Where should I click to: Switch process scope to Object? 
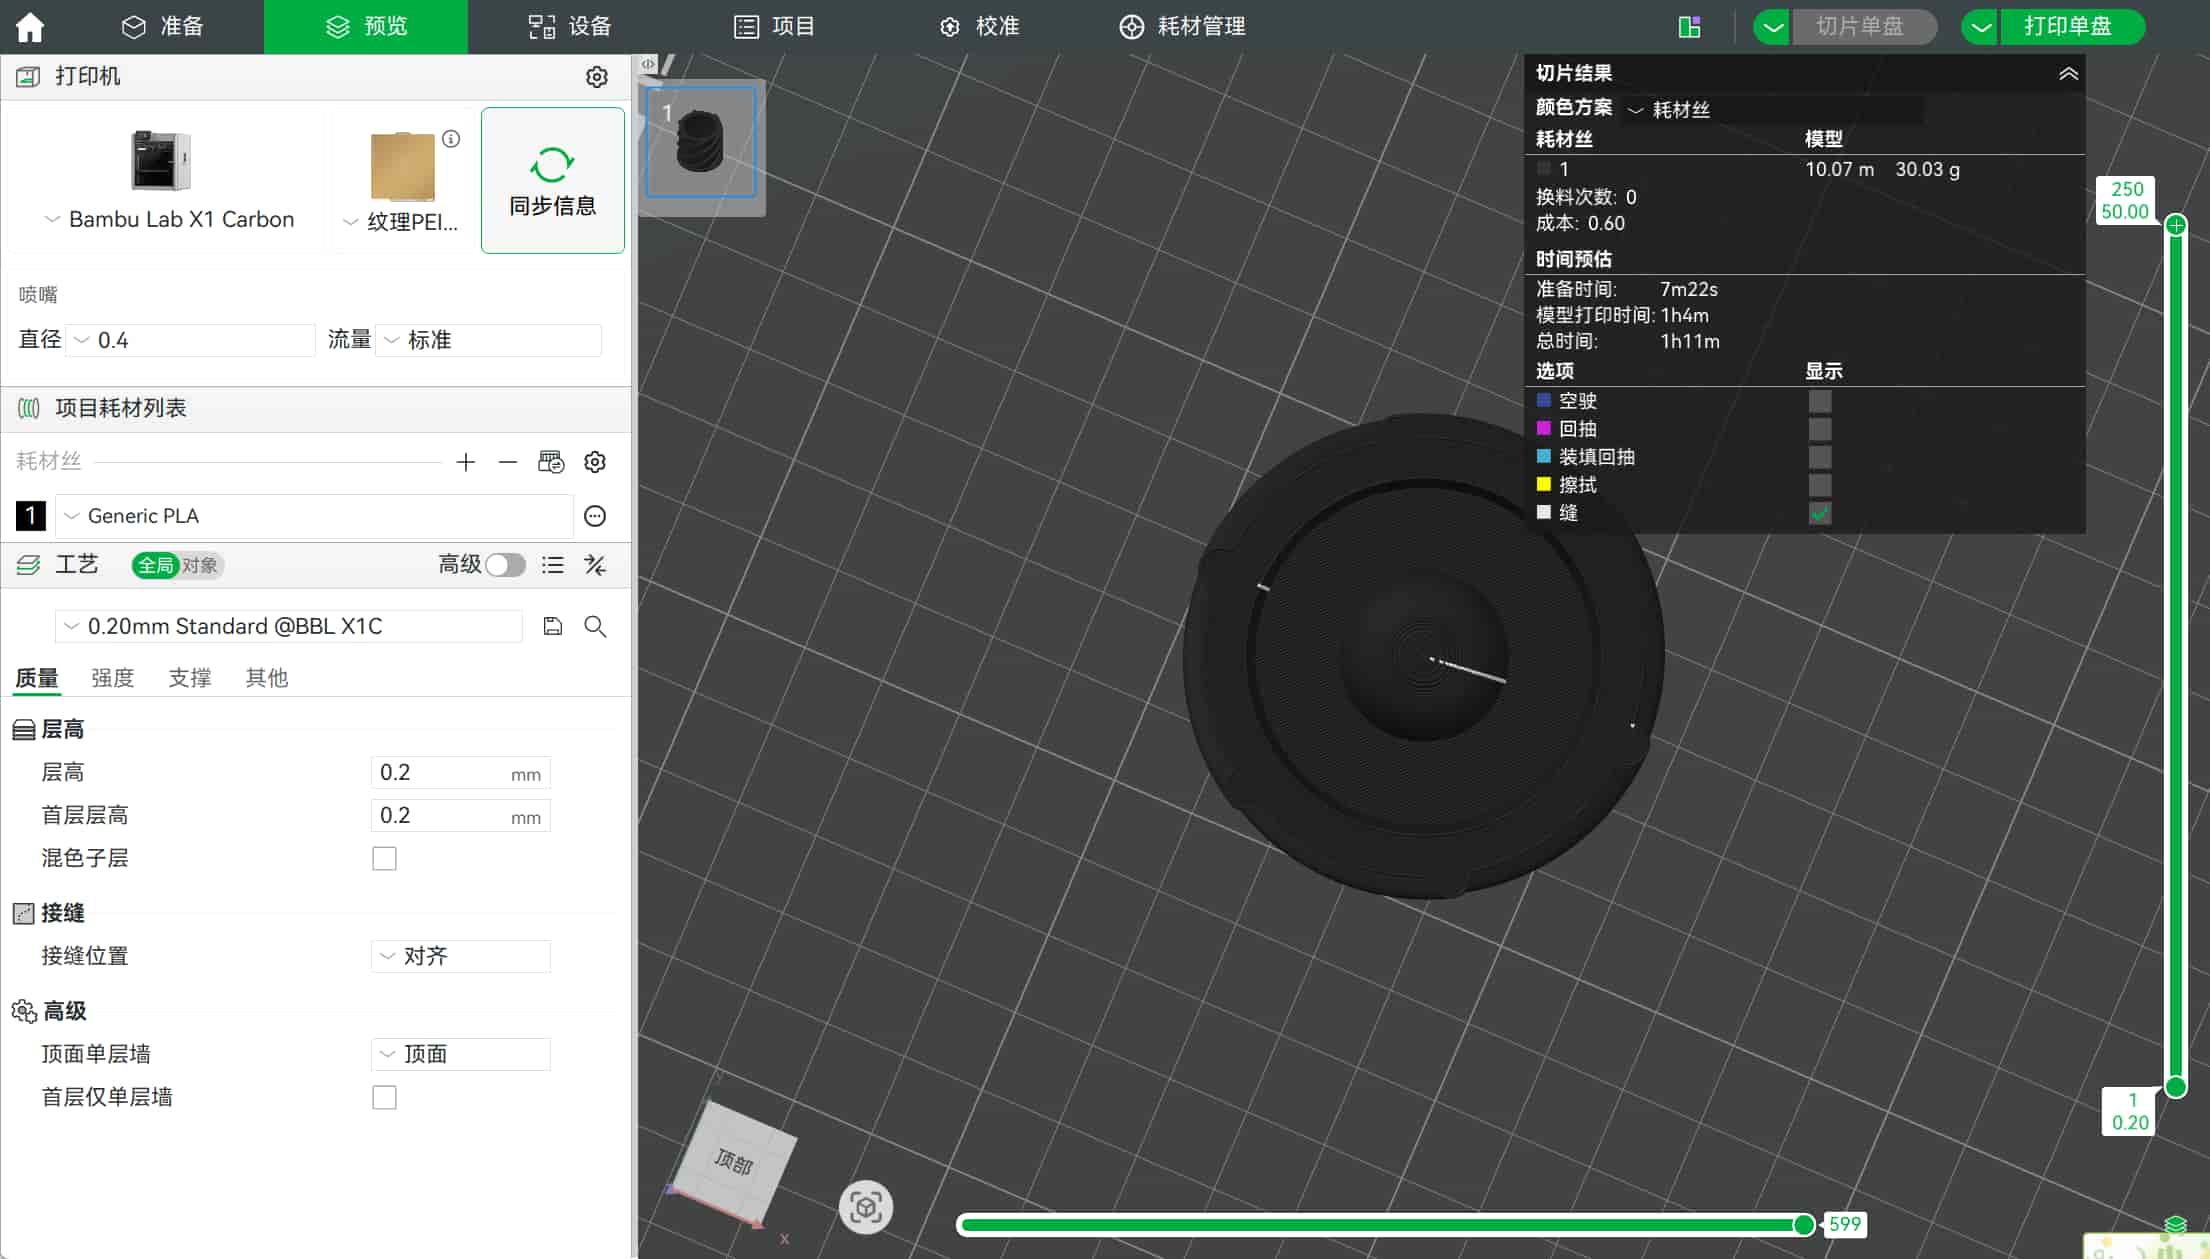200,565
